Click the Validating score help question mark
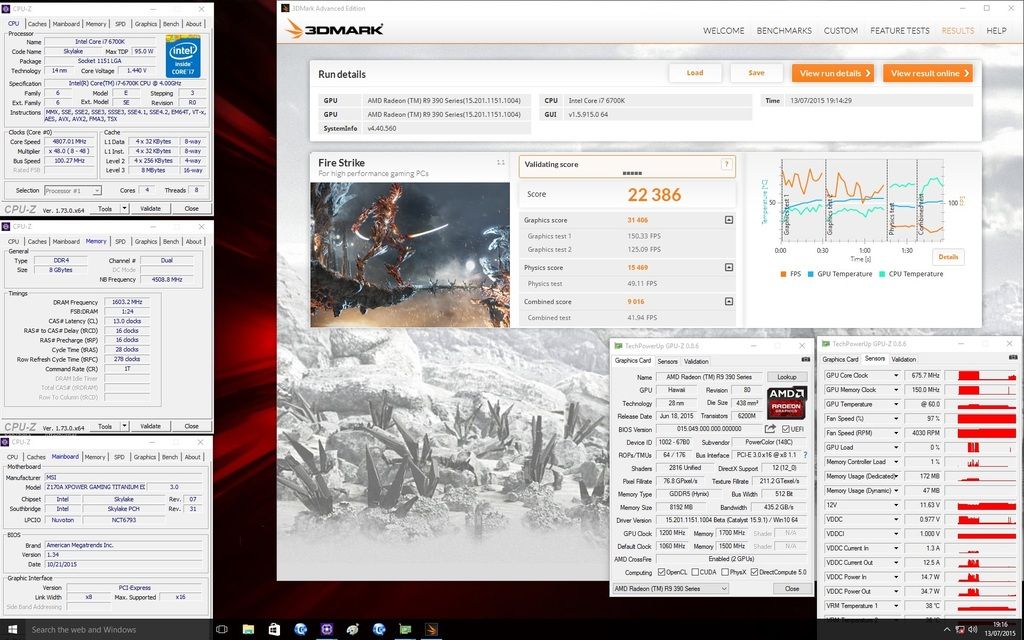Viewport: 1024px width, 640px height. pos(726,165)
